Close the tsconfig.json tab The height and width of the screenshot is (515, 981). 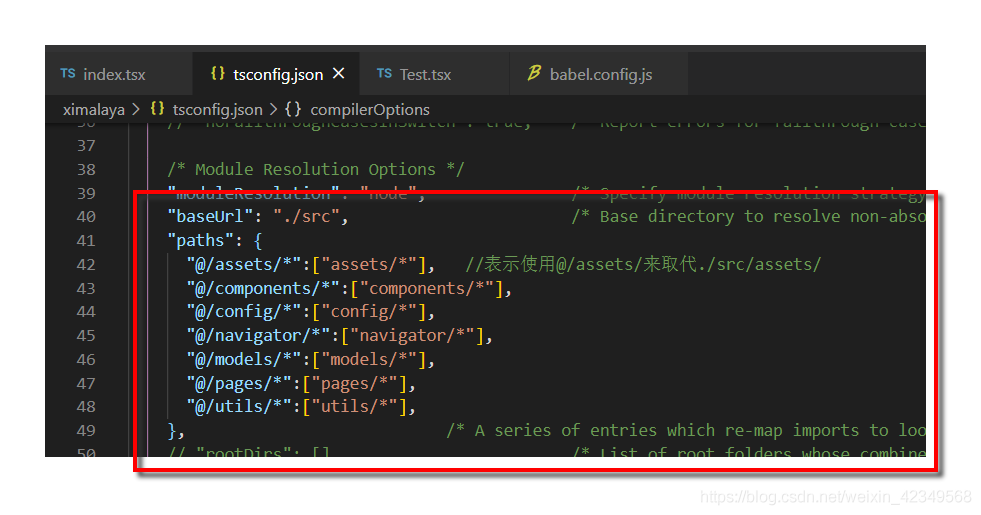[x=338, y=74]
